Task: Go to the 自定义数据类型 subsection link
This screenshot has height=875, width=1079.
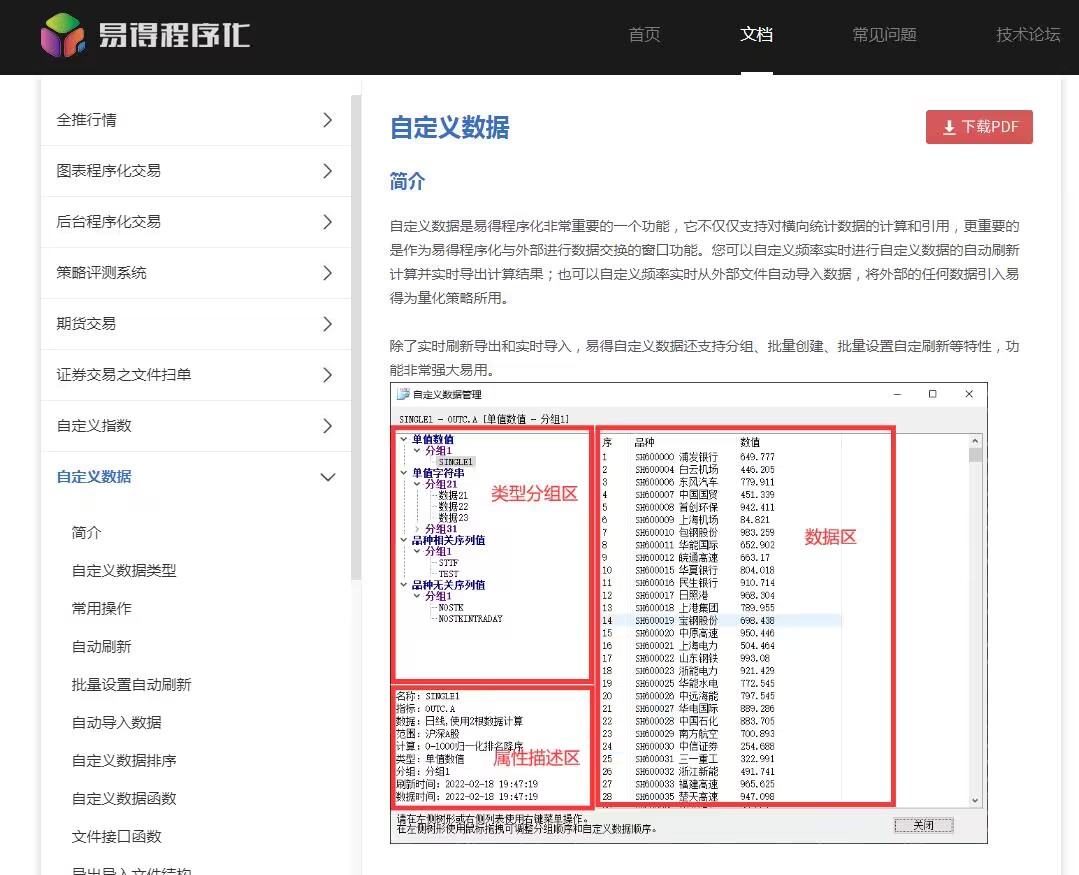Action: click(x=124, y=570)
